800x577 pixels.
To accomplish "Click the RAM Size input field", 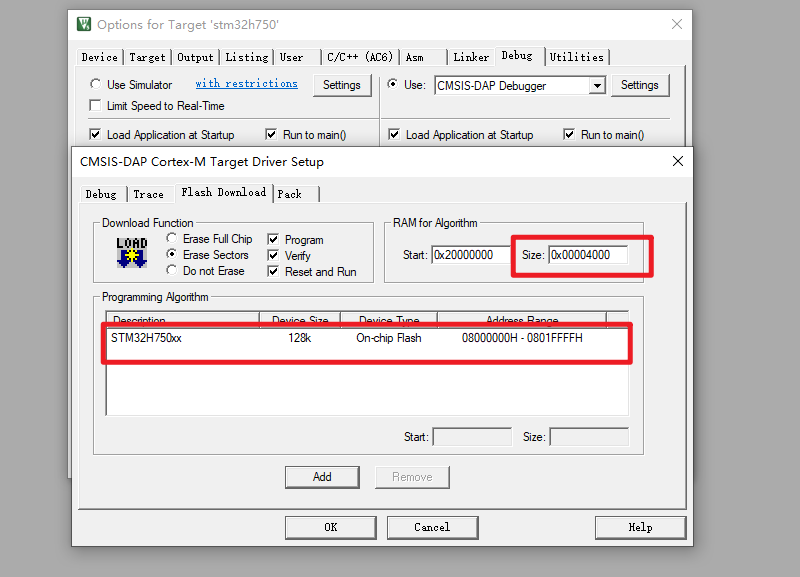I will point(587,255).
